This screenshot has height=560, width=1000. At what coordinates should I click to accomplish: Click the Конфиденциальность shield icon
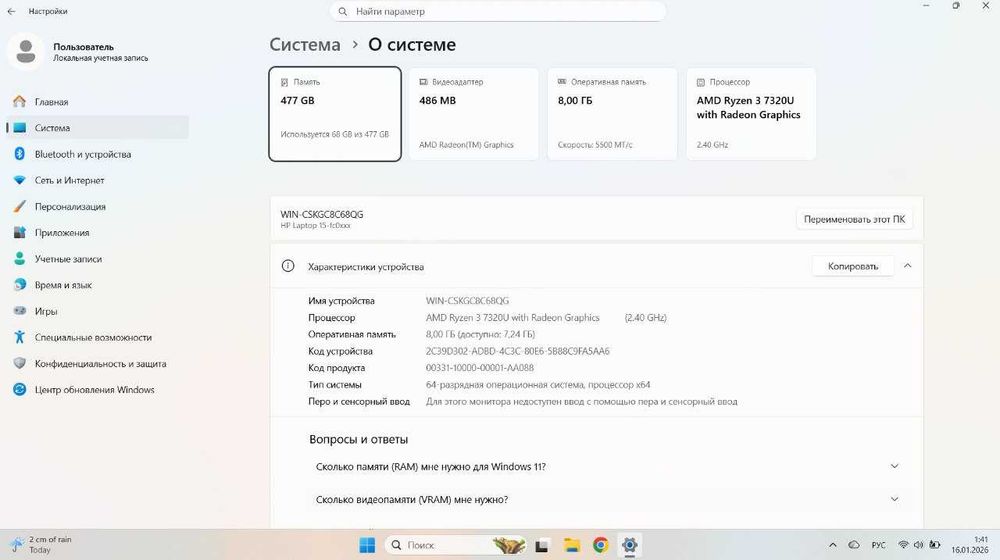click(x=20, y=364)
